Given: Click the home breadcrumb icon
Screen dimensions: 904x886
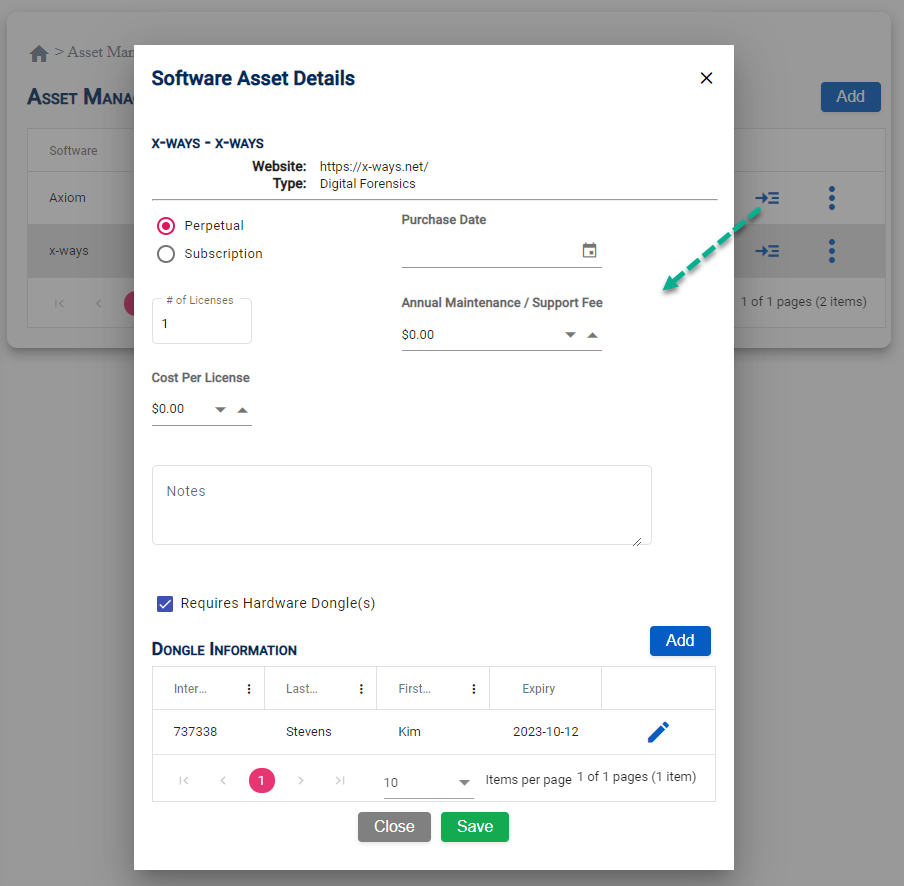Looking at the screenshot, I should pos(39,54).
